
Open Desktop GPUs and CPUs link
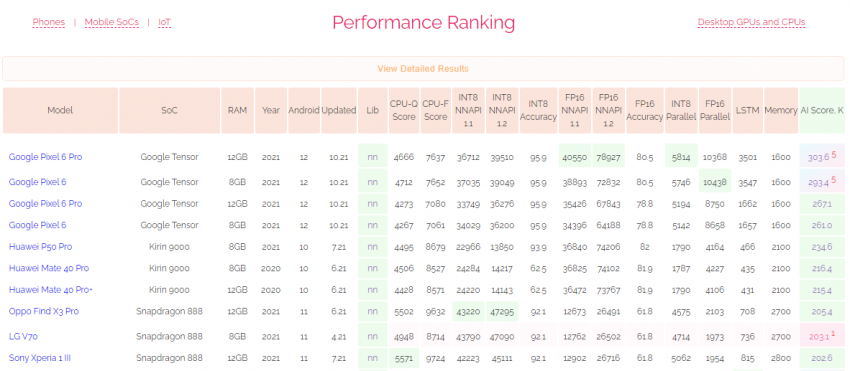coord(751,22)
